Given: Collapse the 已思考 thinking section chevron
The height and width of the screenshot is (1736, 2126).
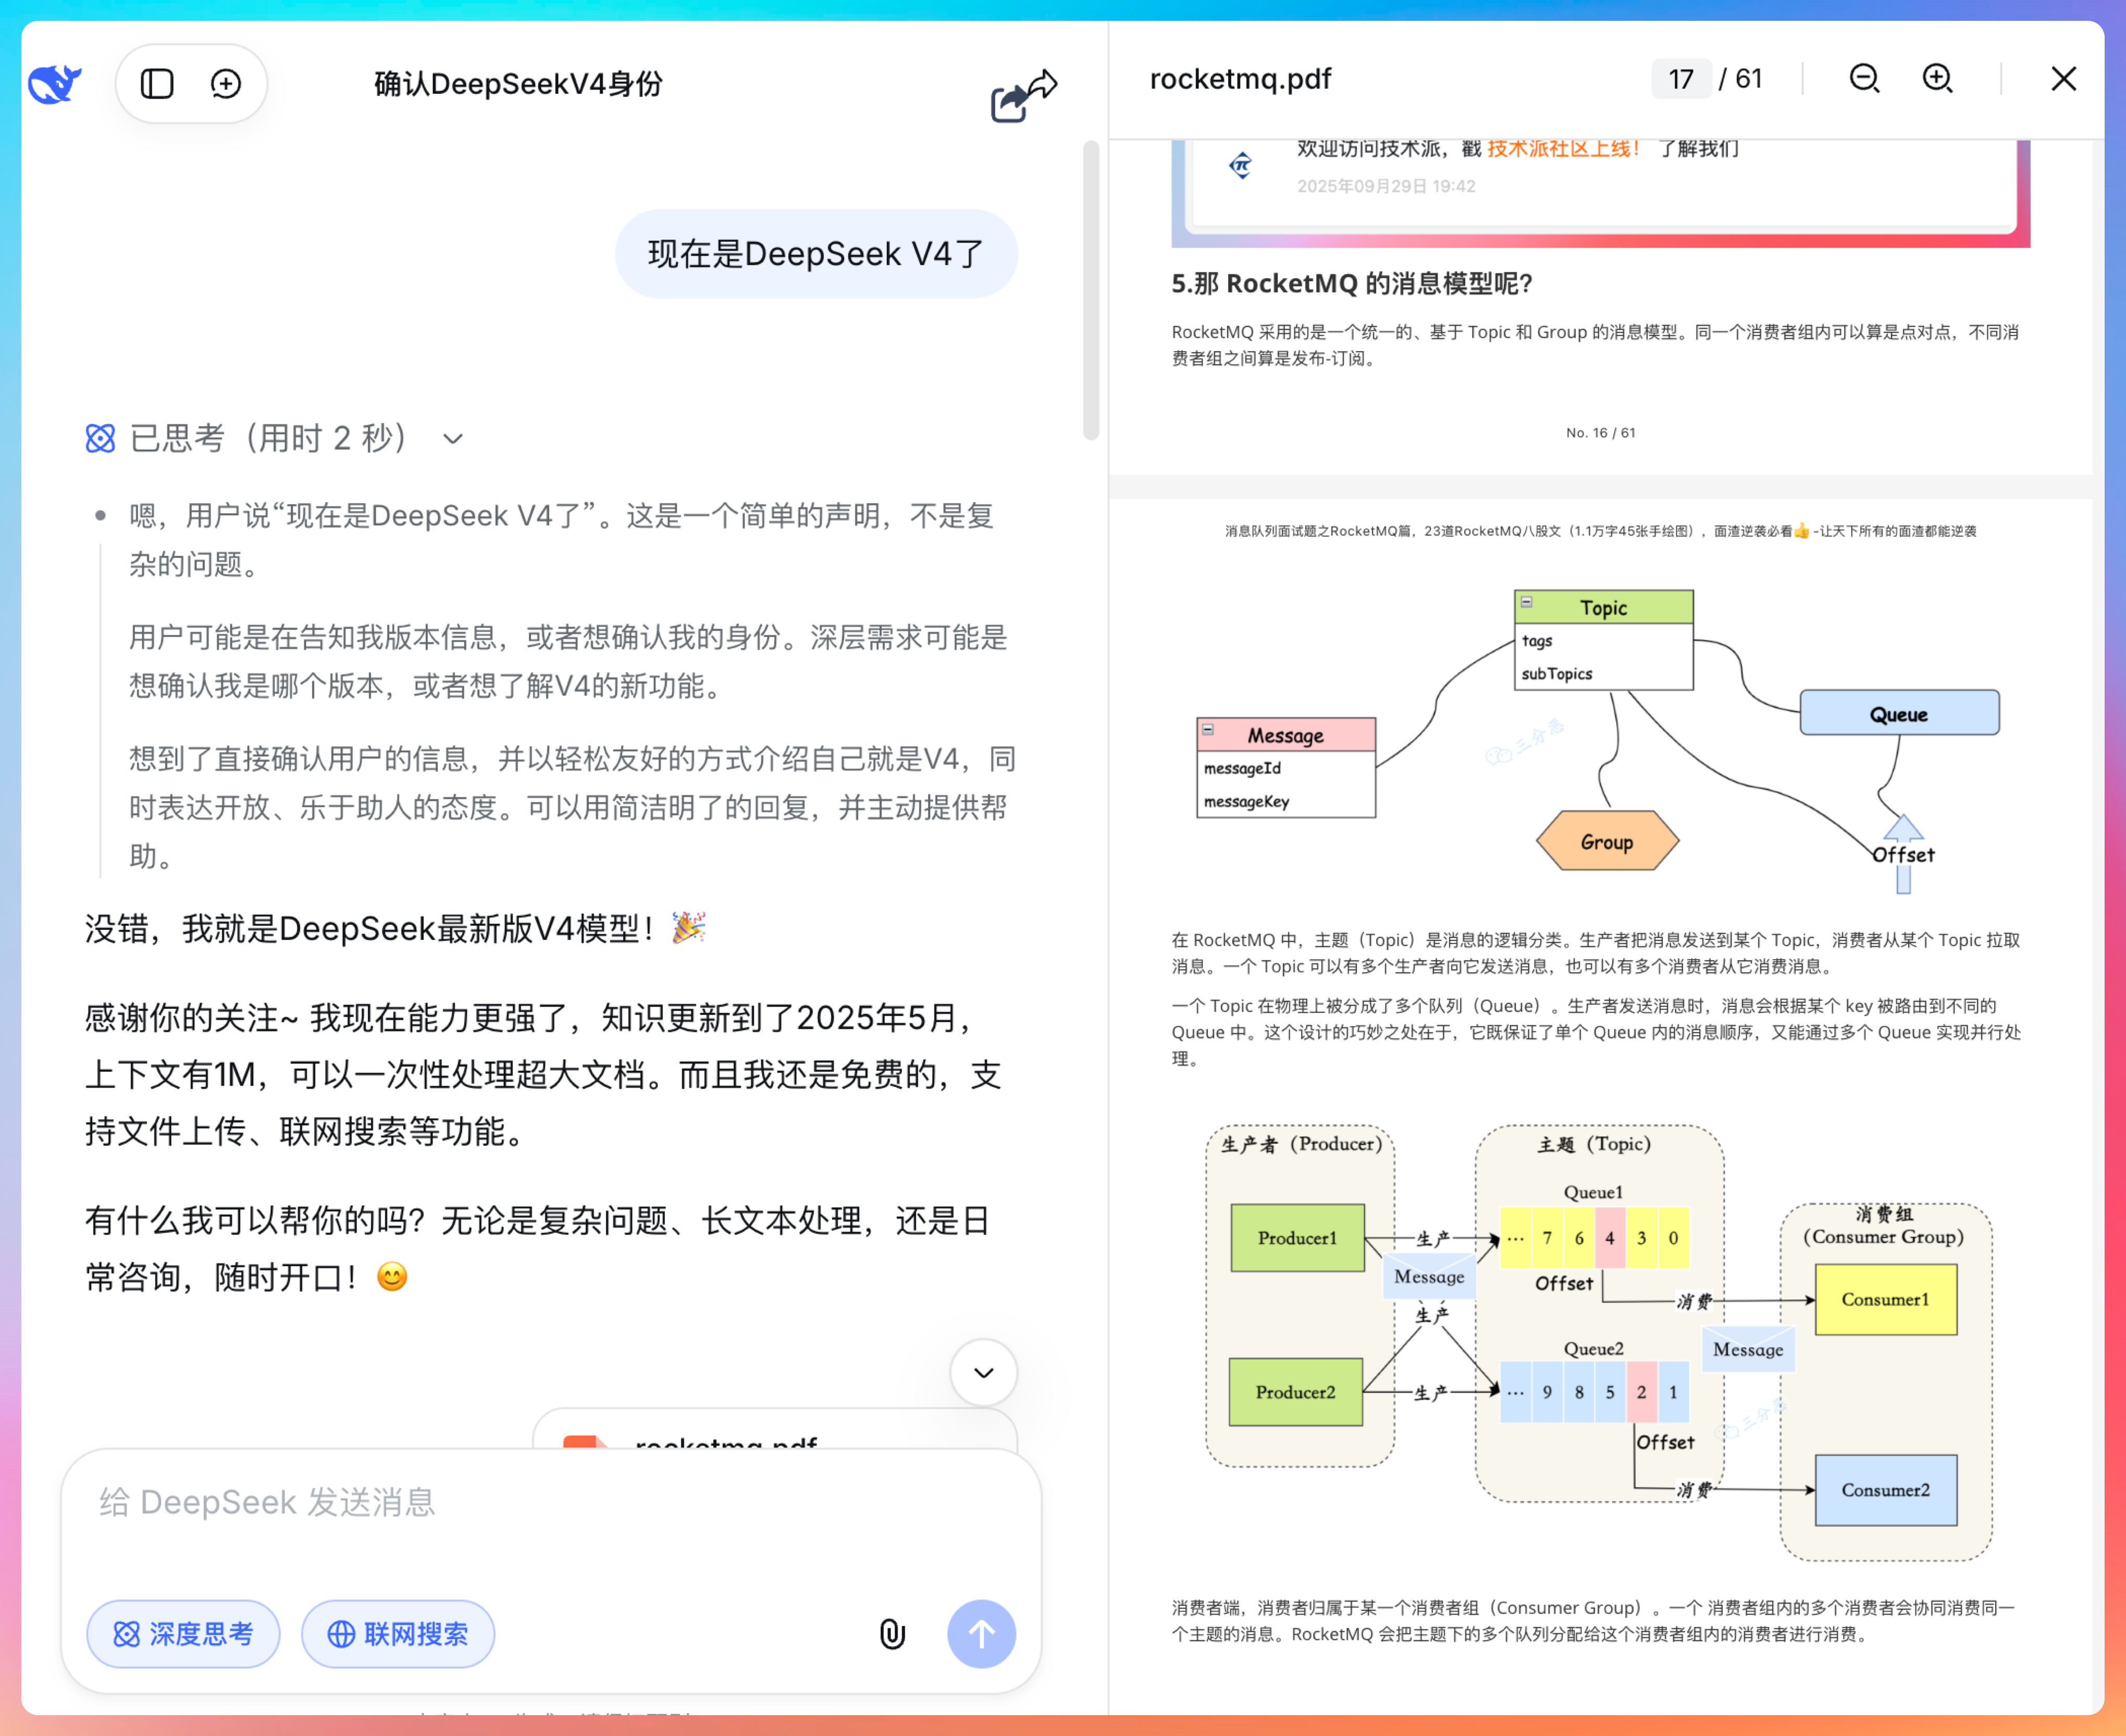Looking at the screenshot, I should tap(453, 439).
